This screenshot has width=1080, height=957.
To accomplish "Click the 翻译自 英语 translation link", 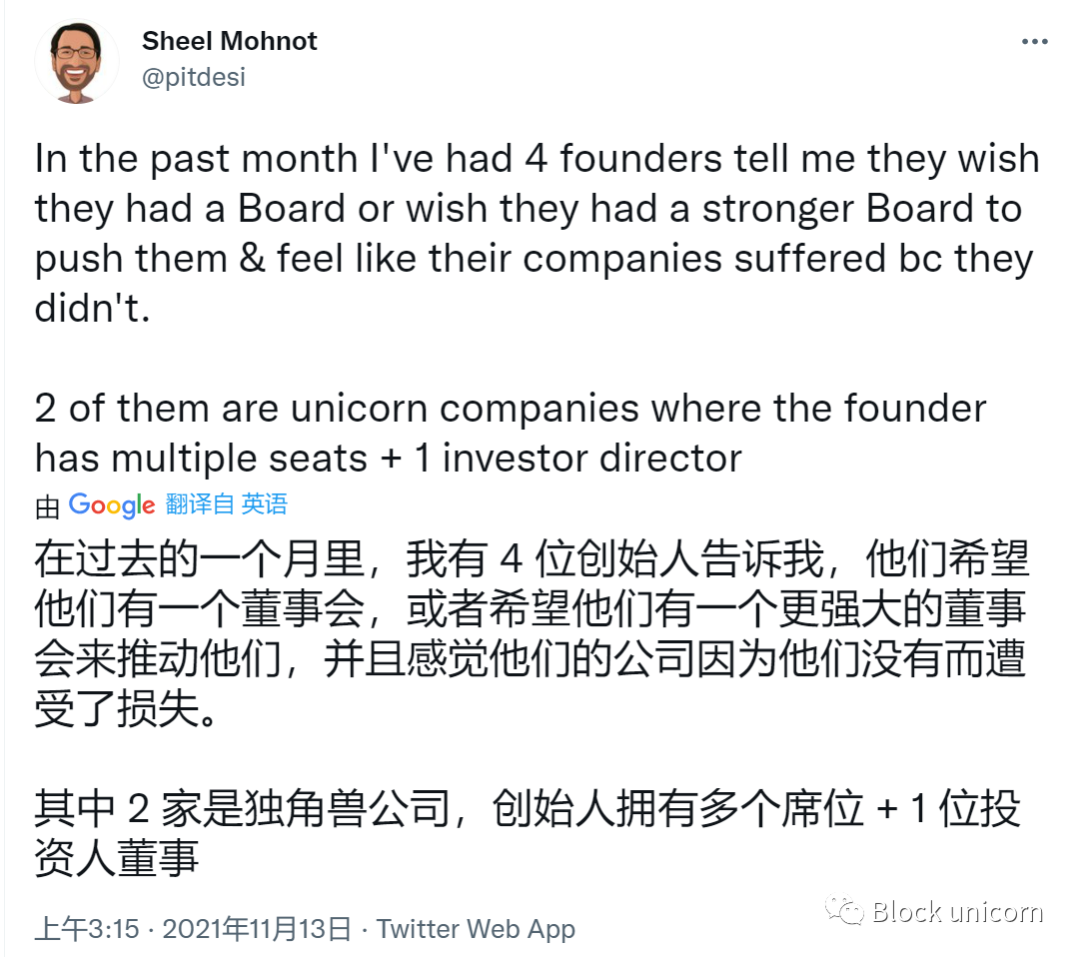I will 227,504.
